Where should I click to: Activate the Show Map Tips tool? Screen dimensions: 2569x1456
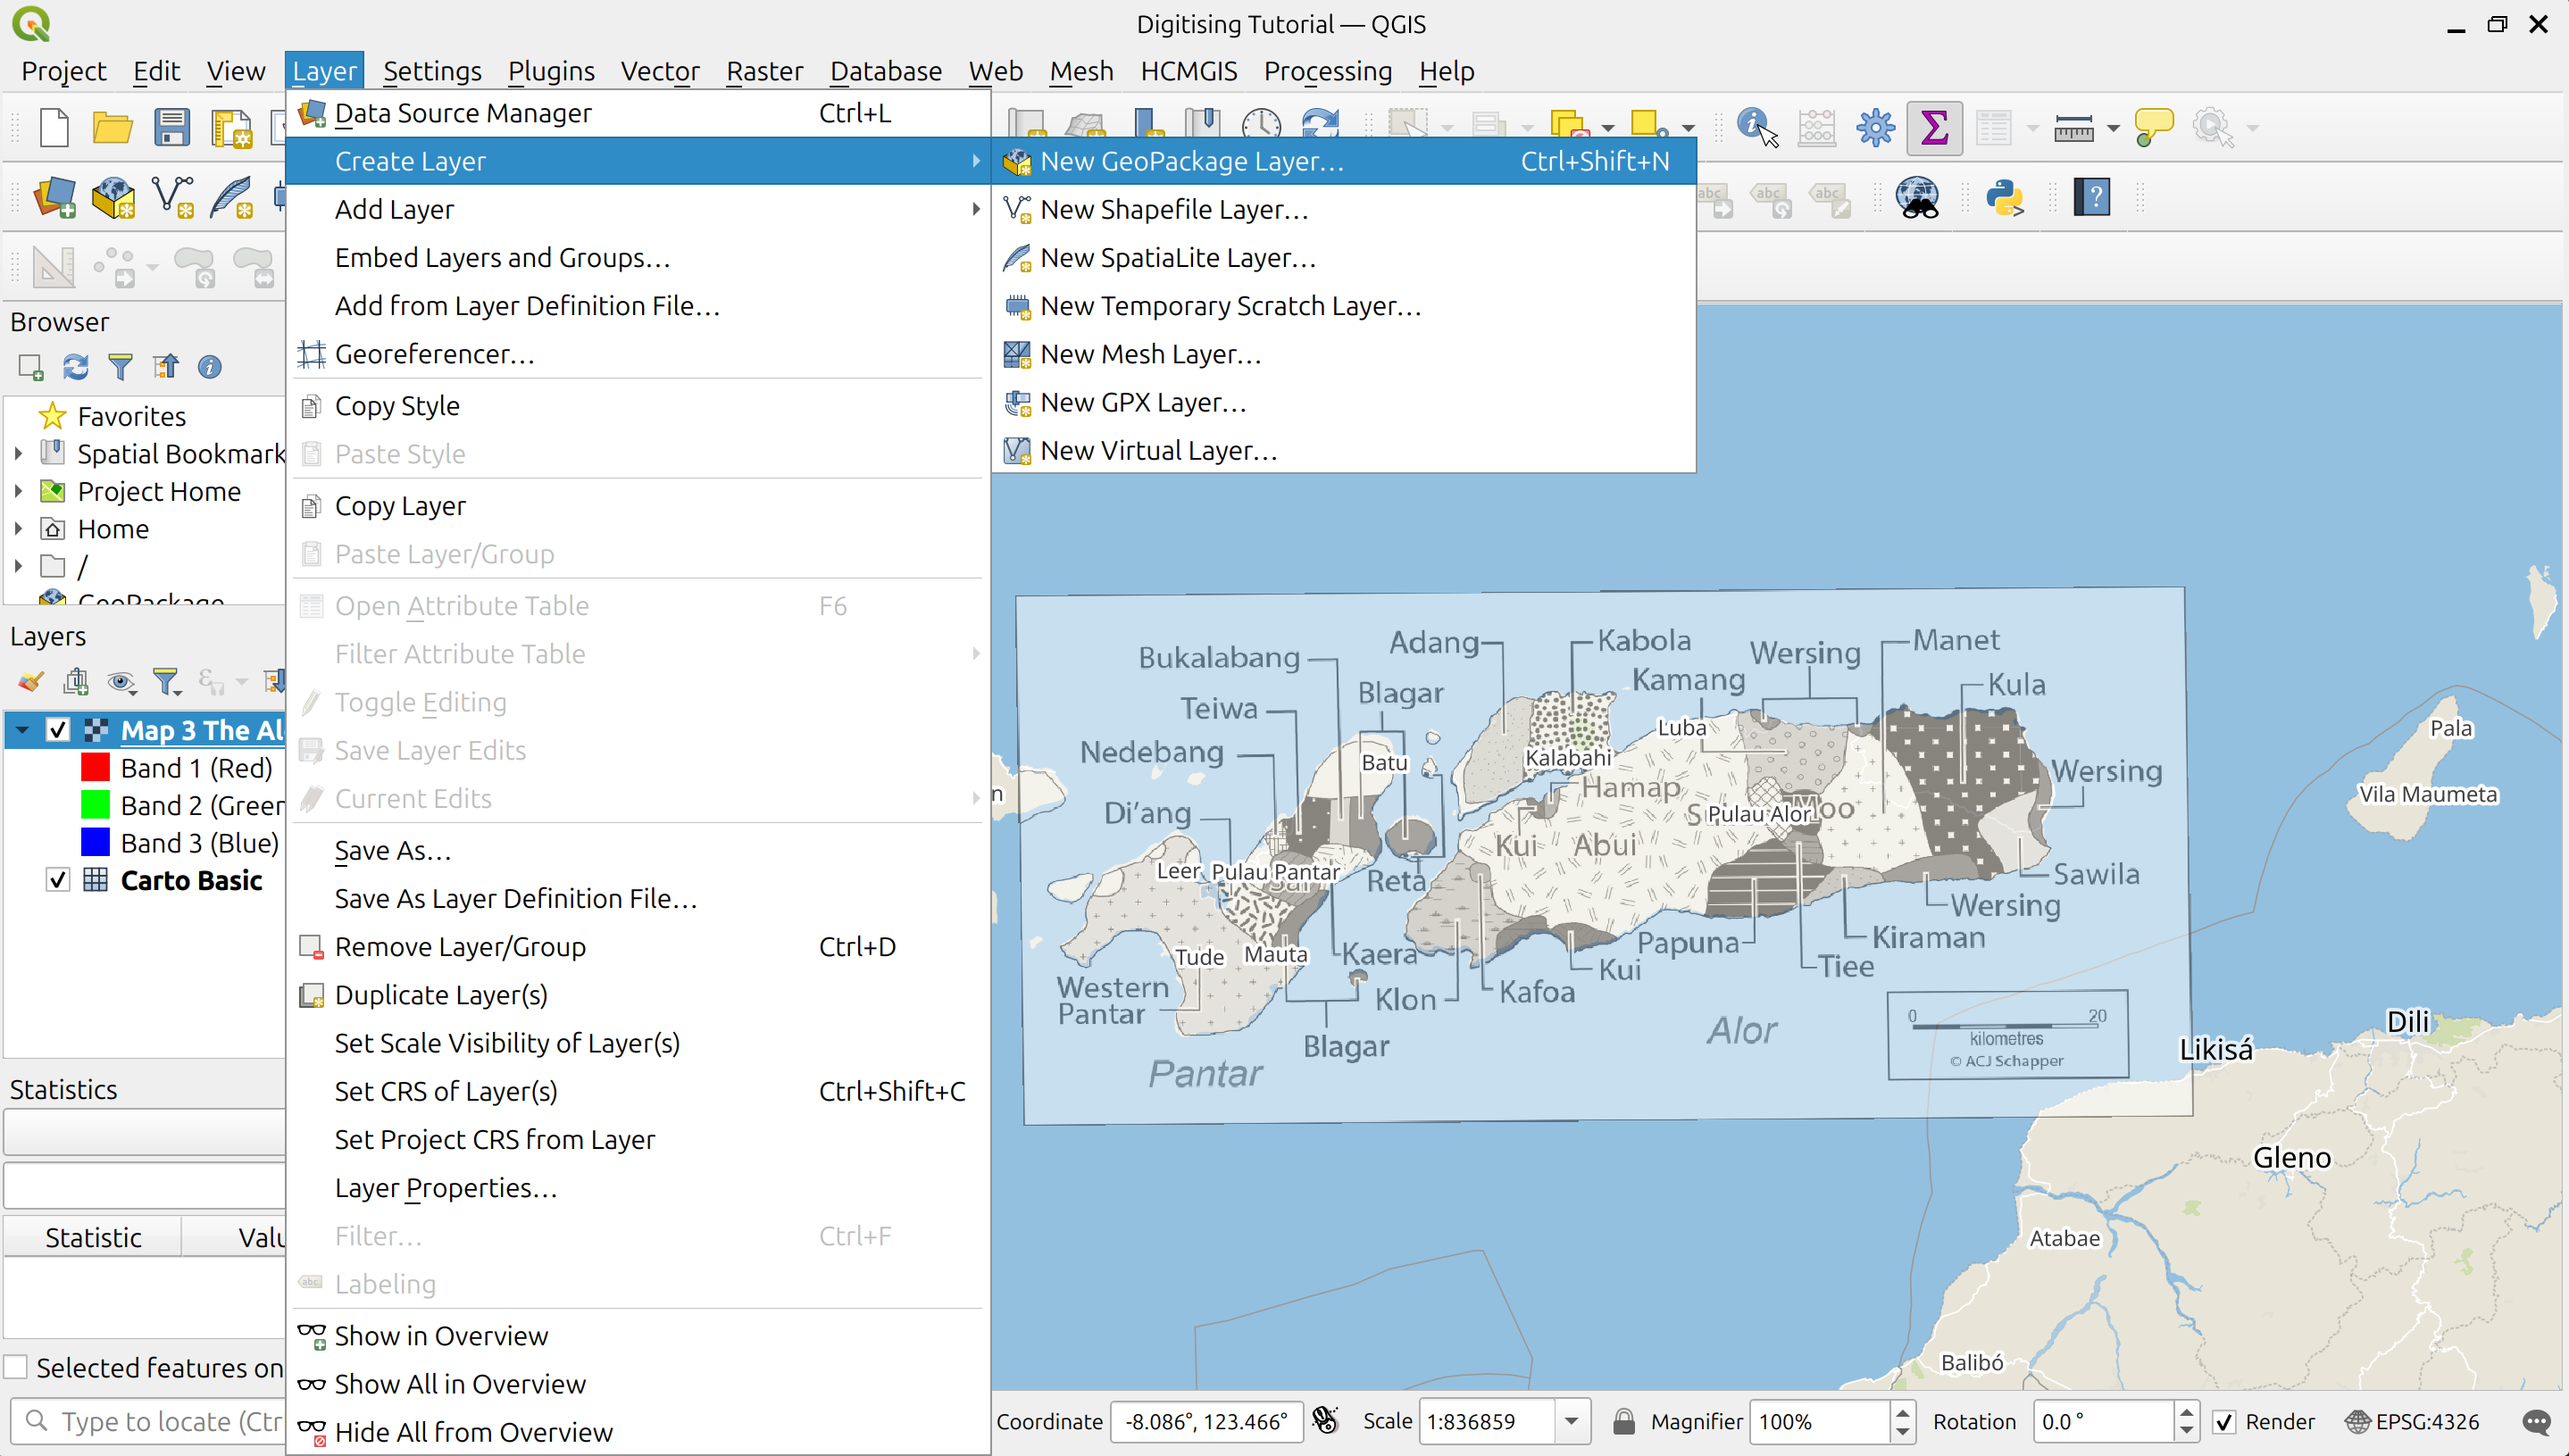(x=2154, y=127)
